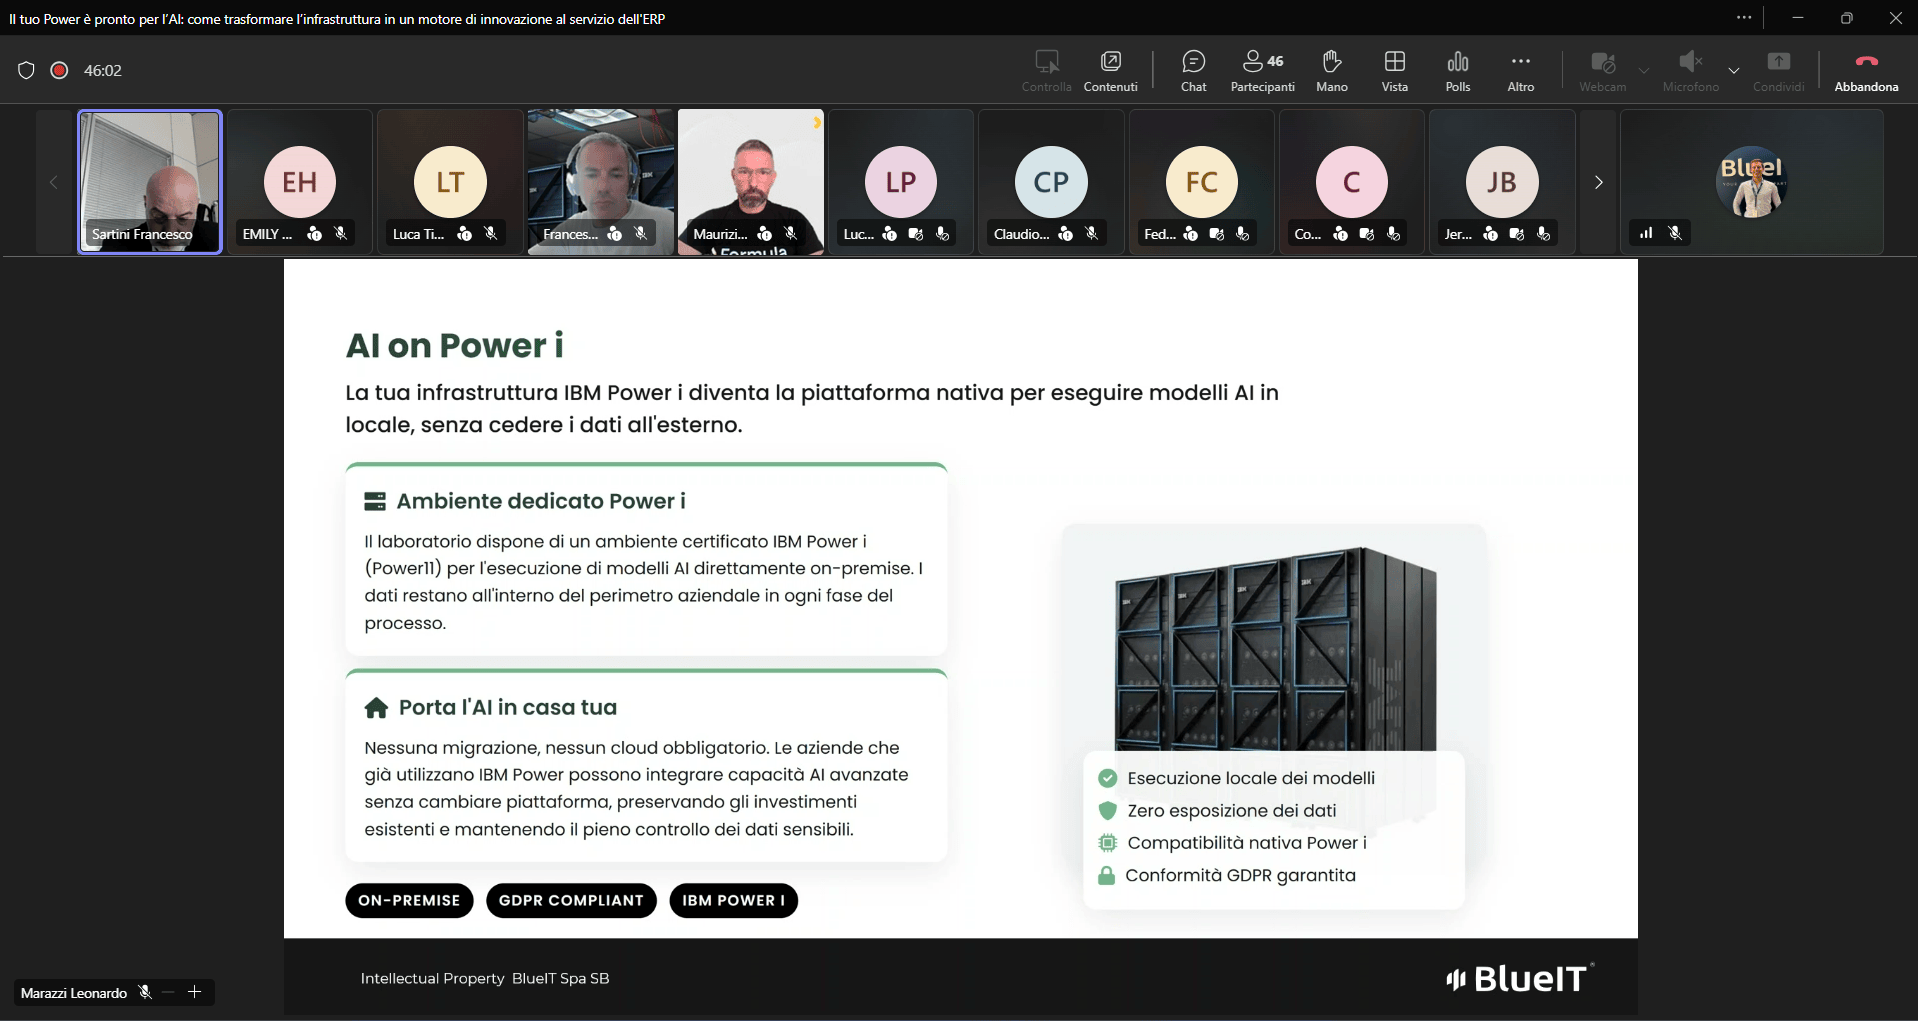Select the LP avatar tile
Viewport: 1918px width, 1021px height.
coord(901,182)
